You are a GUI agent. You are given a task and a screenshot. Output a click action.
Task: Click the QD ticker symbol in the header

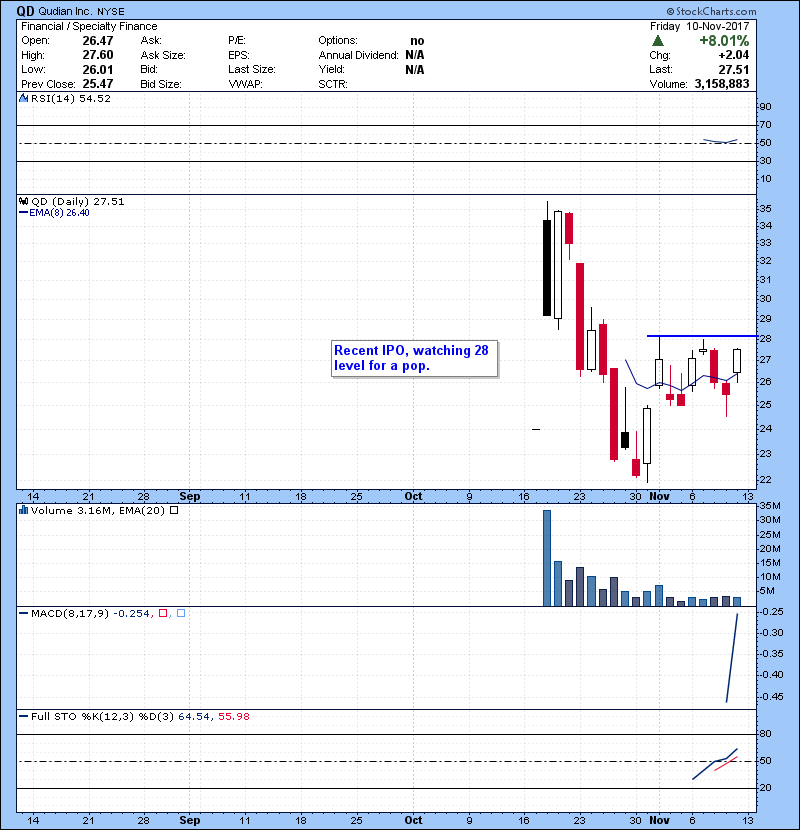pyautogui.click(x=25, y=11)
